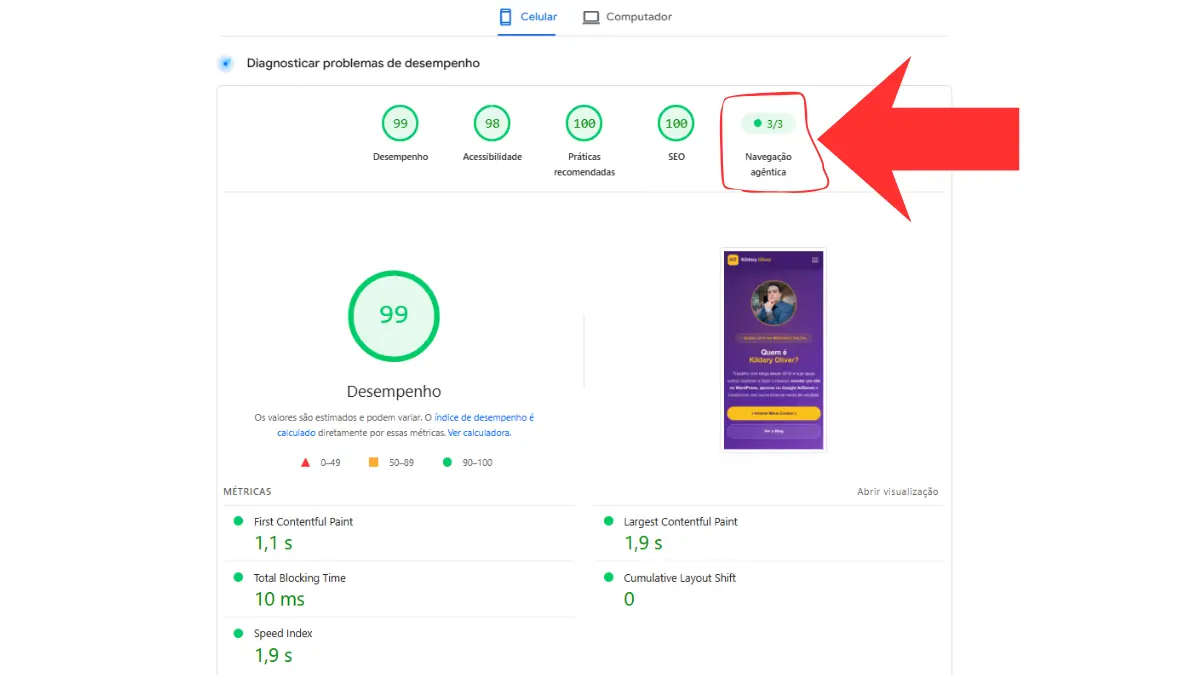
Task: Open the Práticas recomendadas score gauge 100
Action: tap(584, 123)
